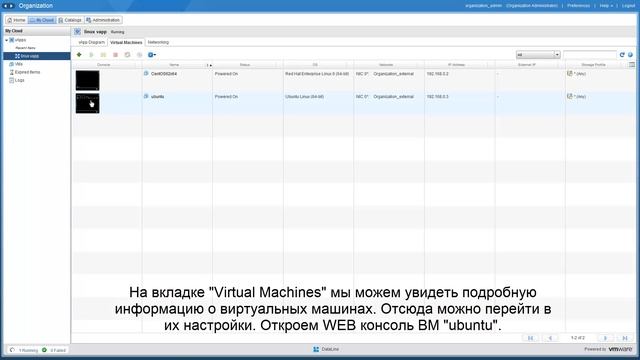Click the Failed tasks status indicator
640x360 pixels.
pyautogui.click(x=54, y=350)
